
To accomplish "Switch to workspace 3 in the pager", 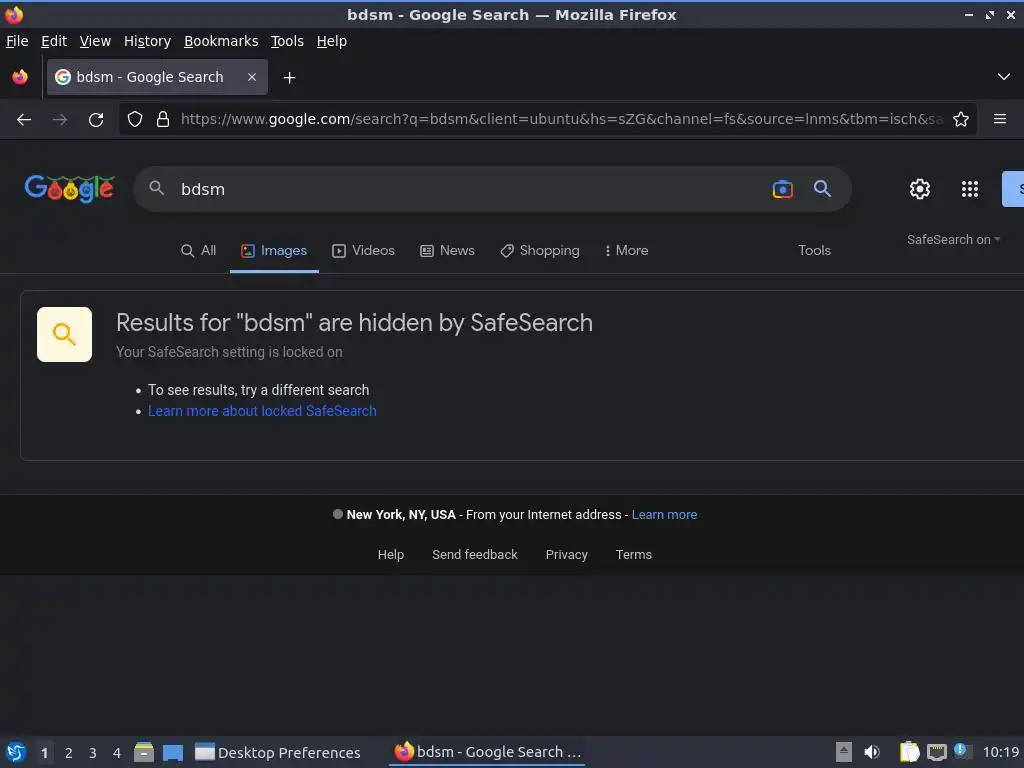I will click(x=93, y=753).
